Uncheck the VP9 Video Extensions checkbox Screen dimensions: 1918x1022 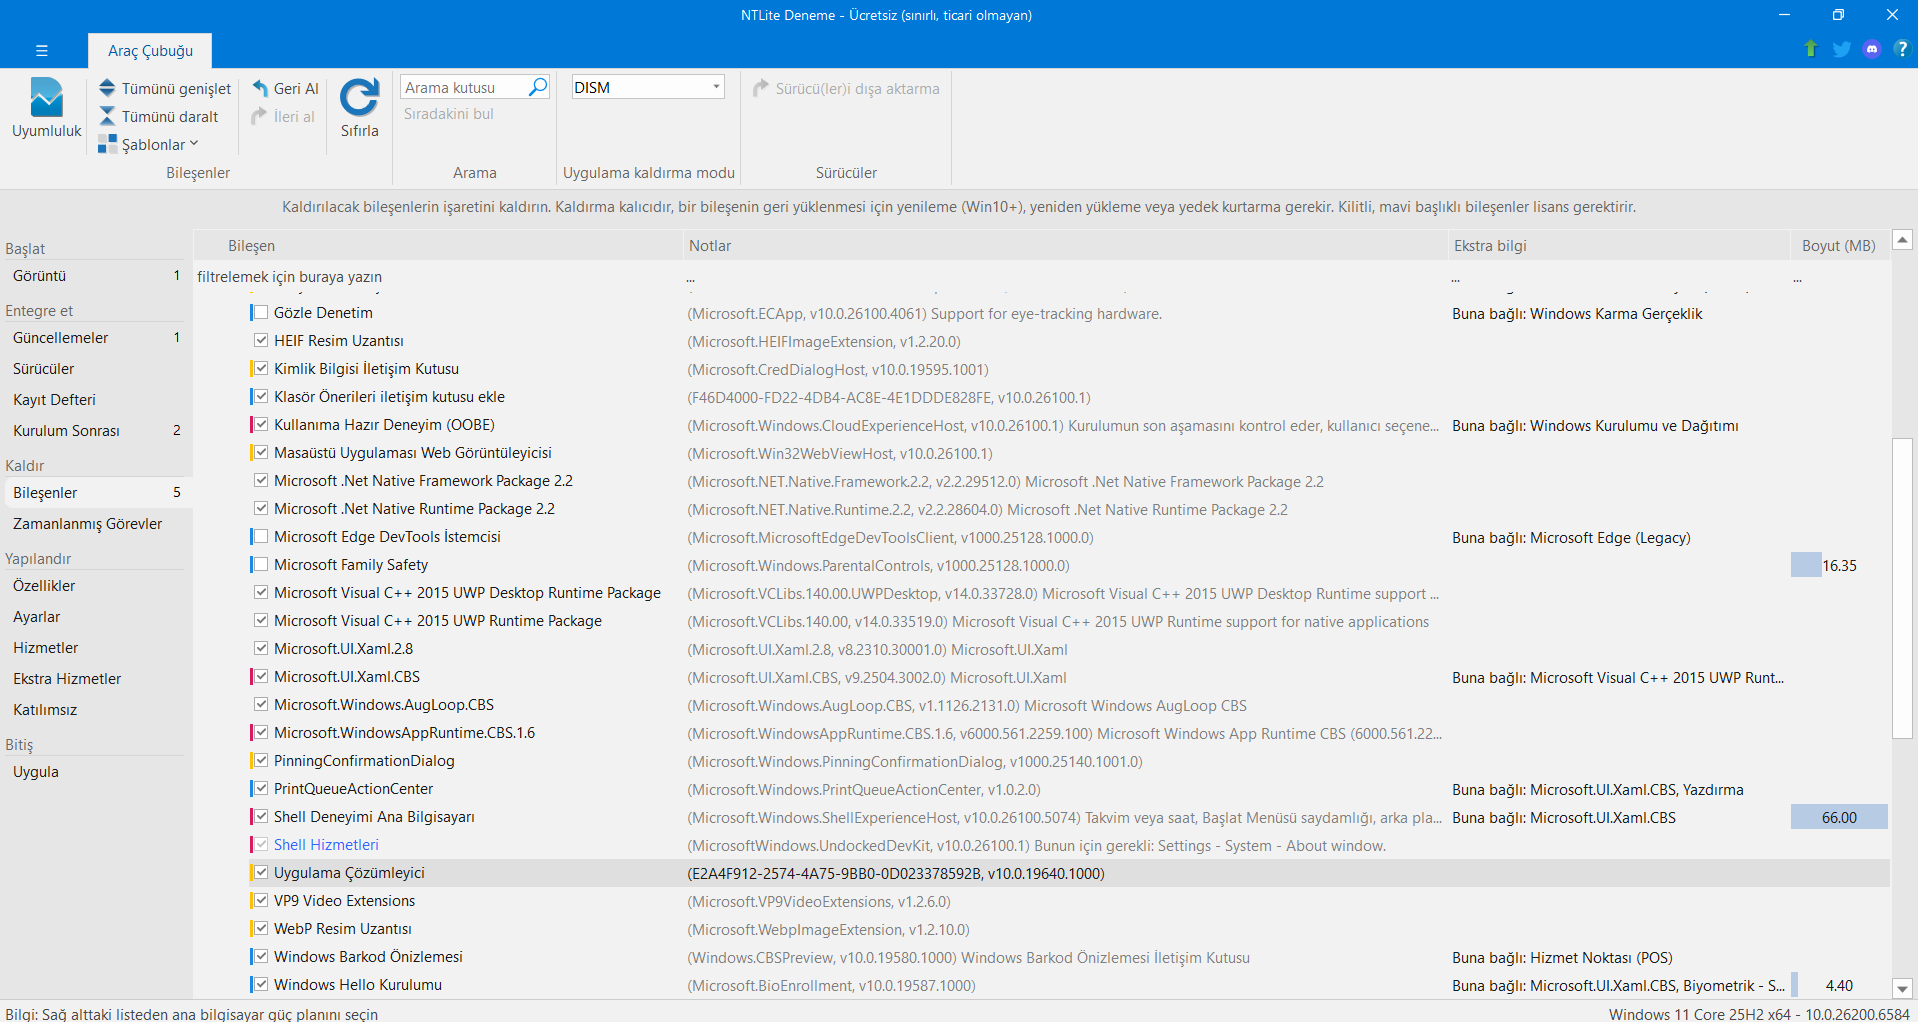point(261,901)
